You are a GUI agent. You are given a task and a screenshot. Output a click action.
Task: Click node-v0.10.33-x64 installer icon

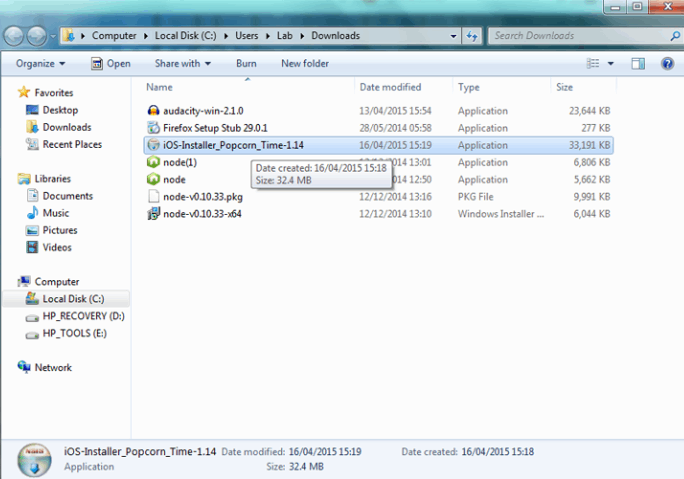point(153,214)
